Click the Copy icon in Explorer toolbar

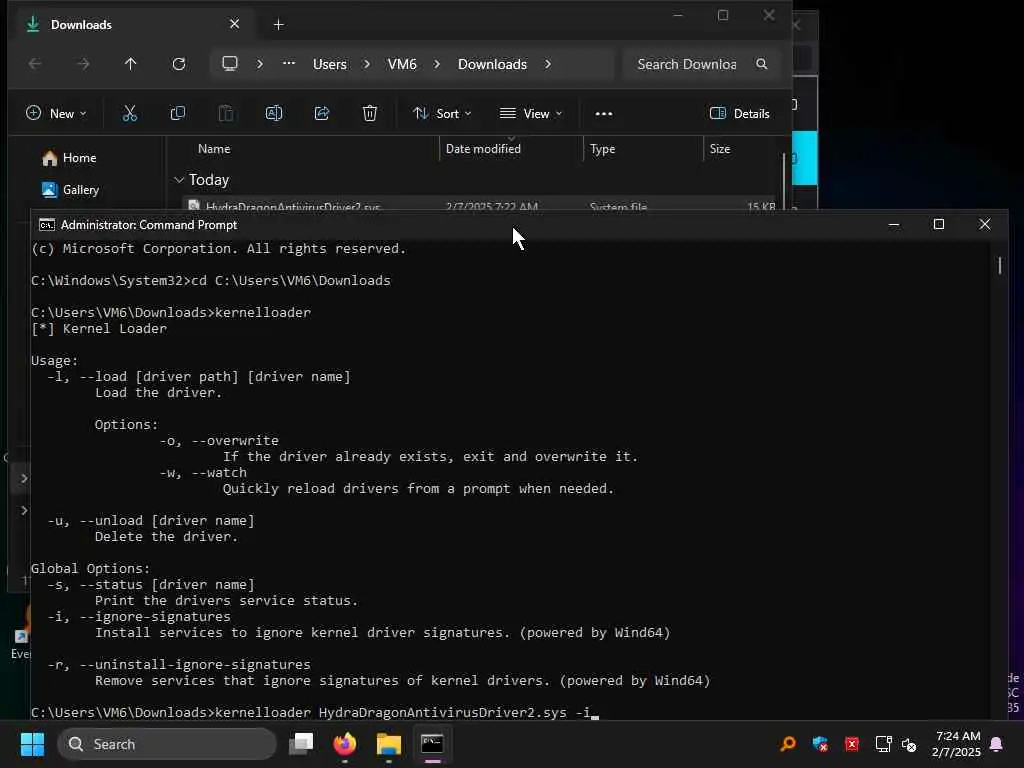point(178,114)
